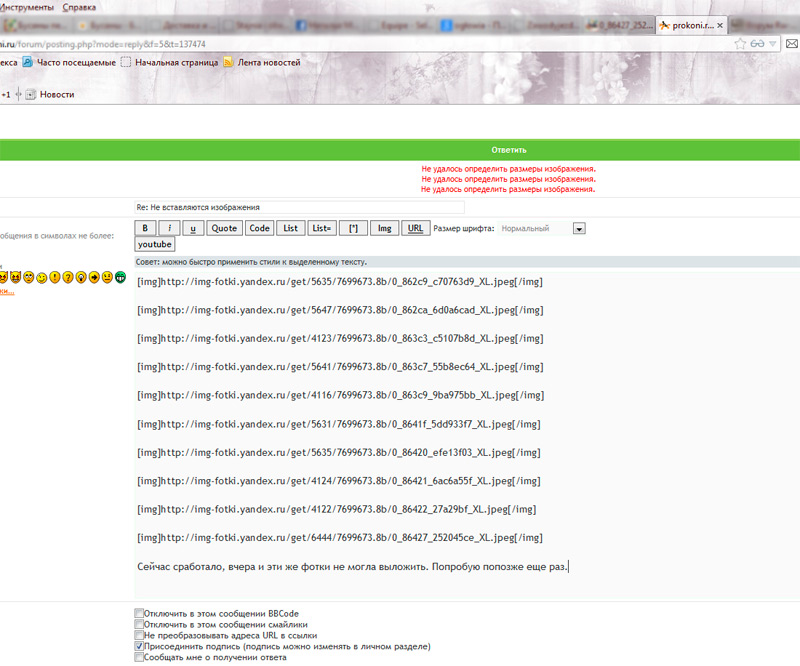Apply bold with the B button
This screenshot has height=666, width=800.
[x=146, y=228]
